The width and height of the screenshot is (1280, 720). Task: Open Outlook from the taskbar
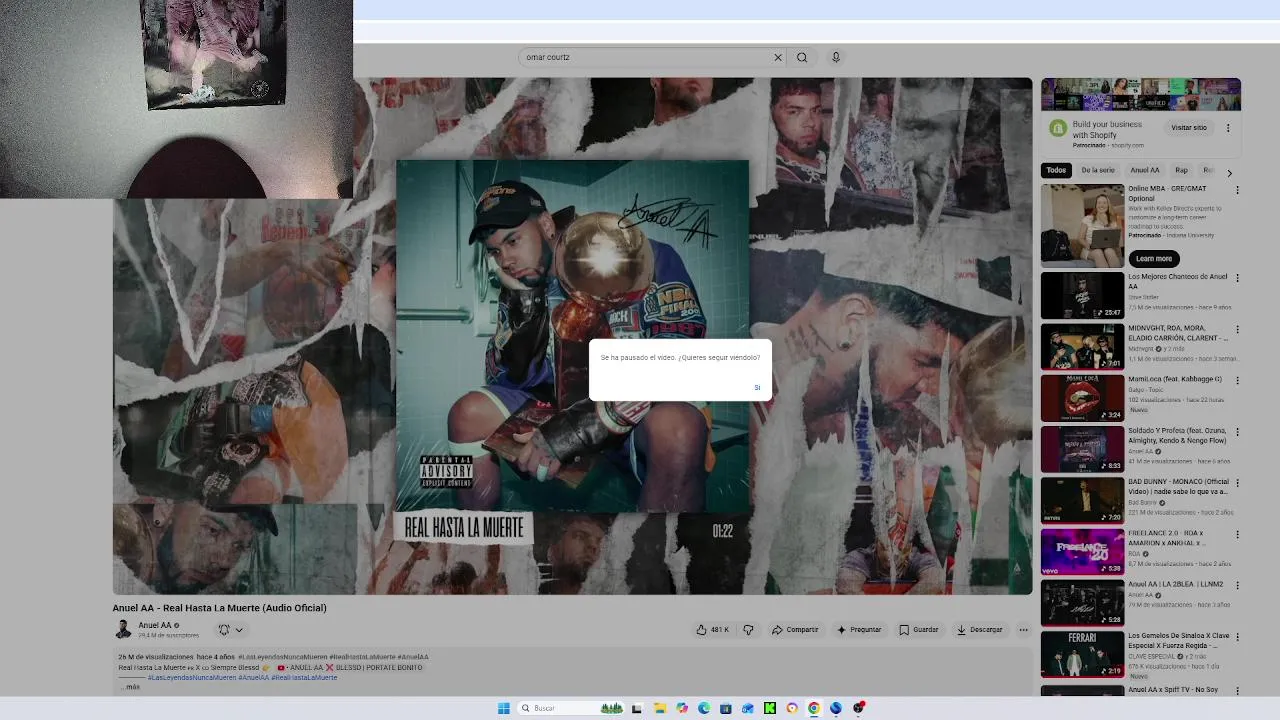tap(748, 708)
